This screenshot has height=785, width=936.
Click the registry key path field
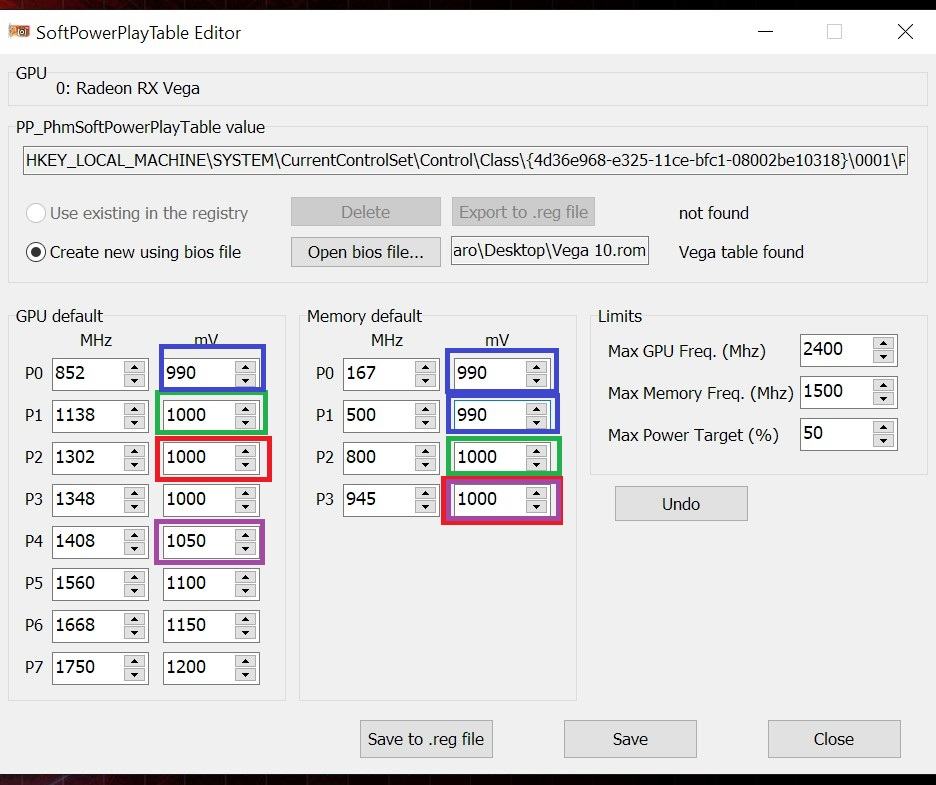(465, 160)
